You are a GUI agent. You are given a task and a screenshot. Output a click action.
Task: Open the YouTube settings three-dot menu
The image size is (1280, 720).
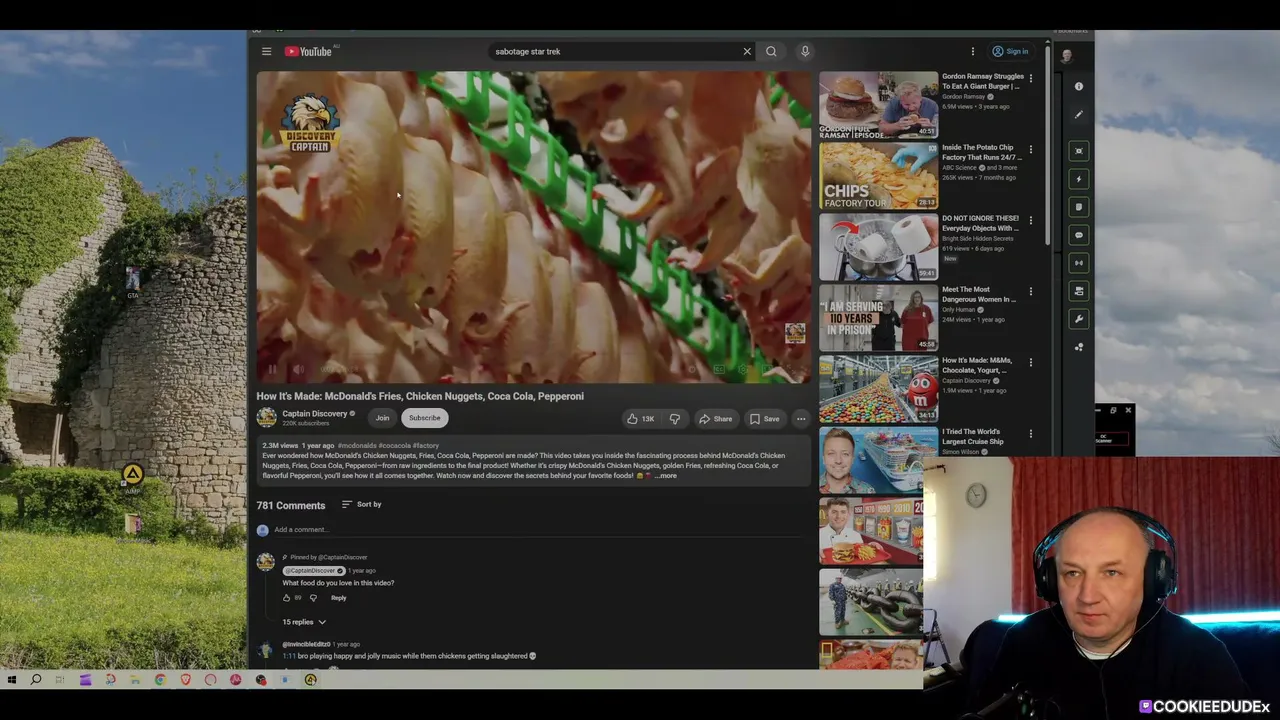click(x=972, y=51)
